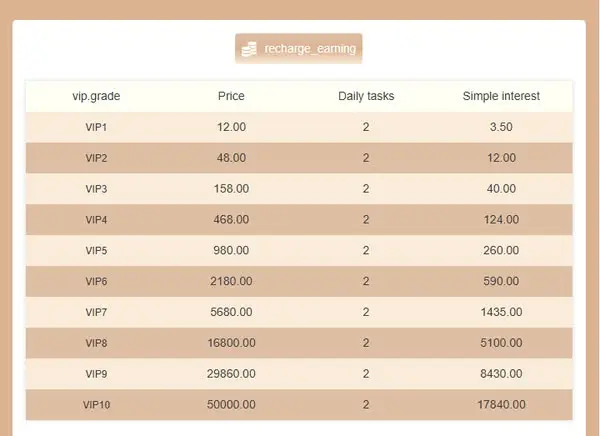
Task: Click the 50000.00 price value
Action: pos(231,405)
